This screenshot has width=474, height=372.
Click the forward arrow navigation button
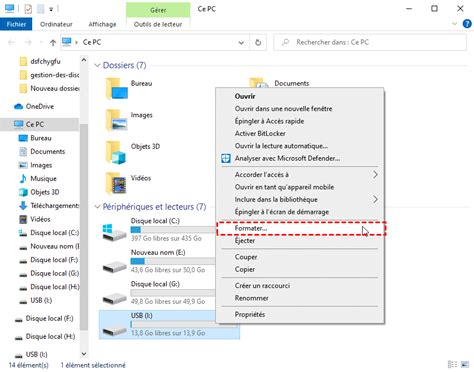pyautogui.click(x=28, y=42)
